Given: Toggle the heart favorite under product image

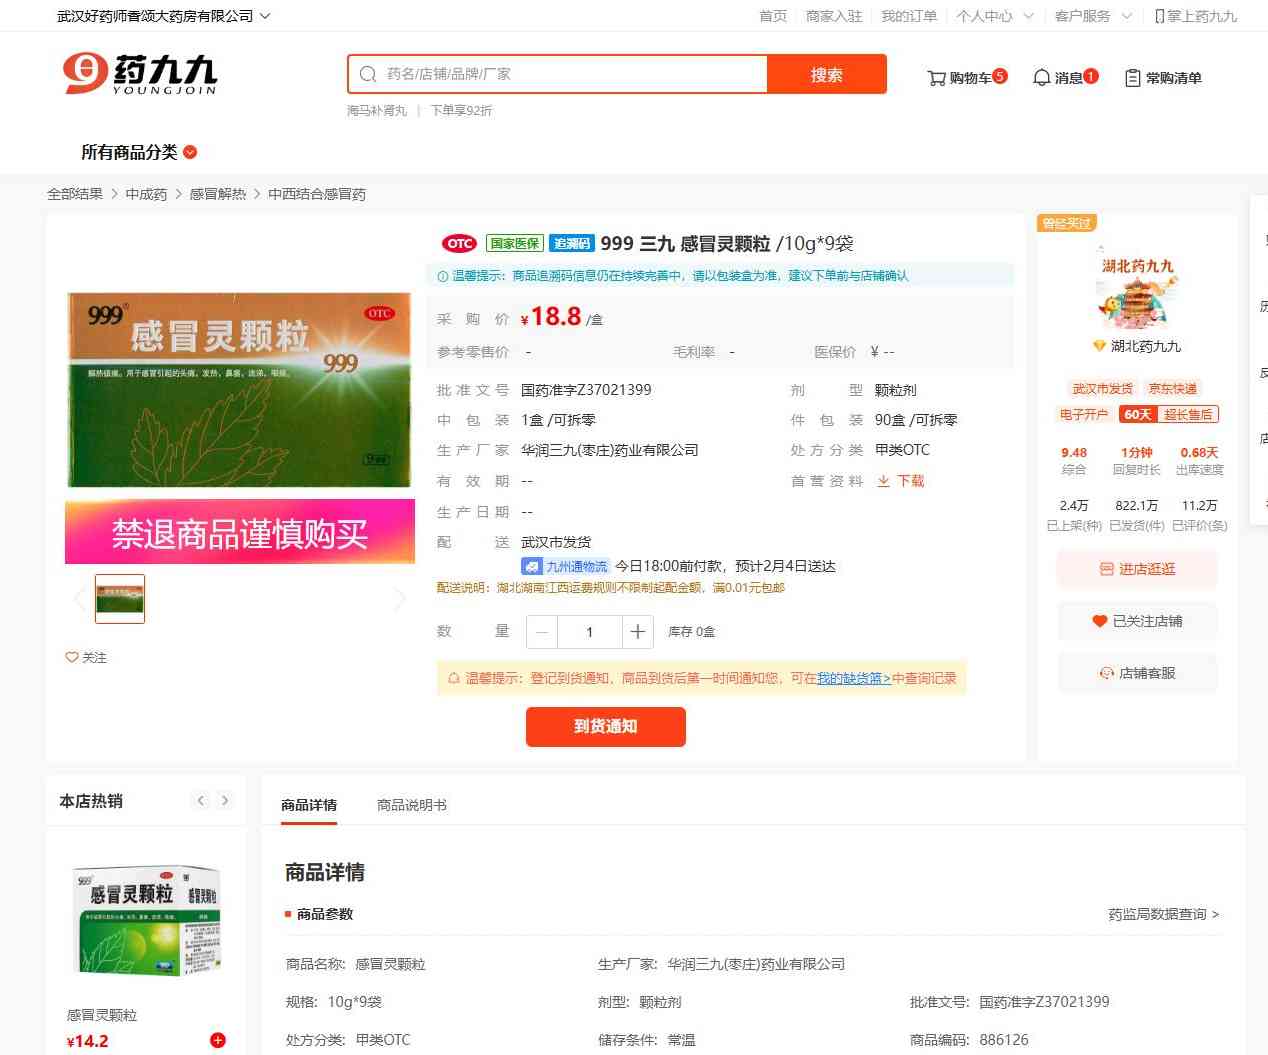Looking at the screenshot, I should (x=72, y=657).
